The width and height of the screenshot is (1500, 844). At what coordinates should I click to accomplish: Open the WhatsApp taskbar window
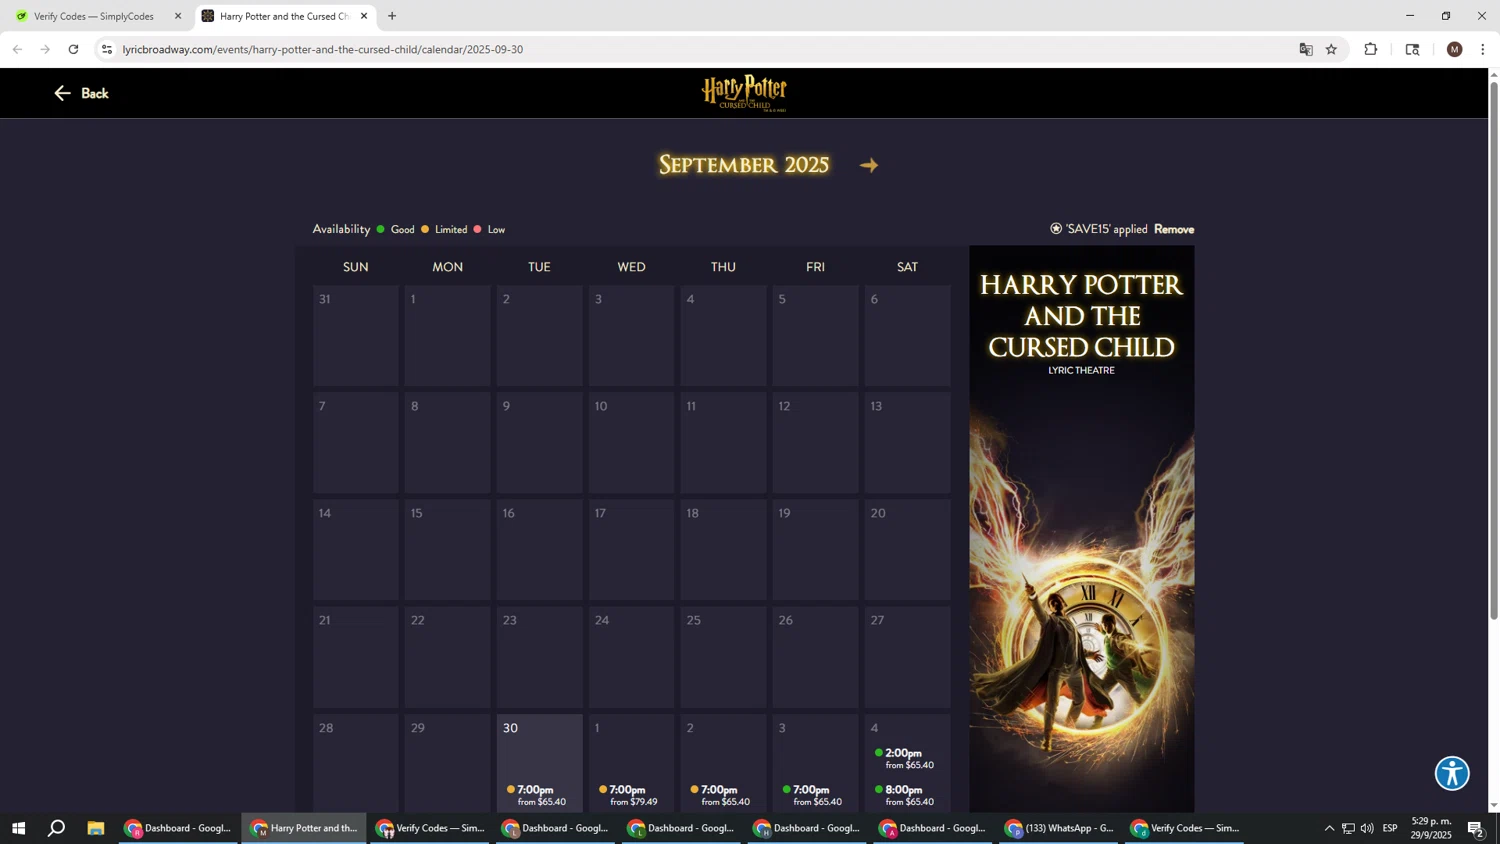click(x=1060, y=828)
